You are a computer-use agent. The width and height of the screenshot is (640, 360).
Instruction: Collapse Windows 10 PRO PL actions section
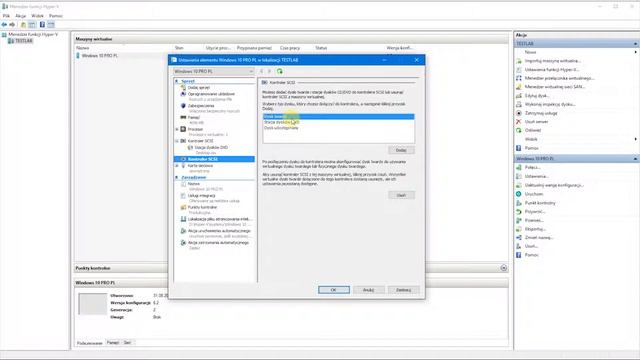tap(635, 159)
